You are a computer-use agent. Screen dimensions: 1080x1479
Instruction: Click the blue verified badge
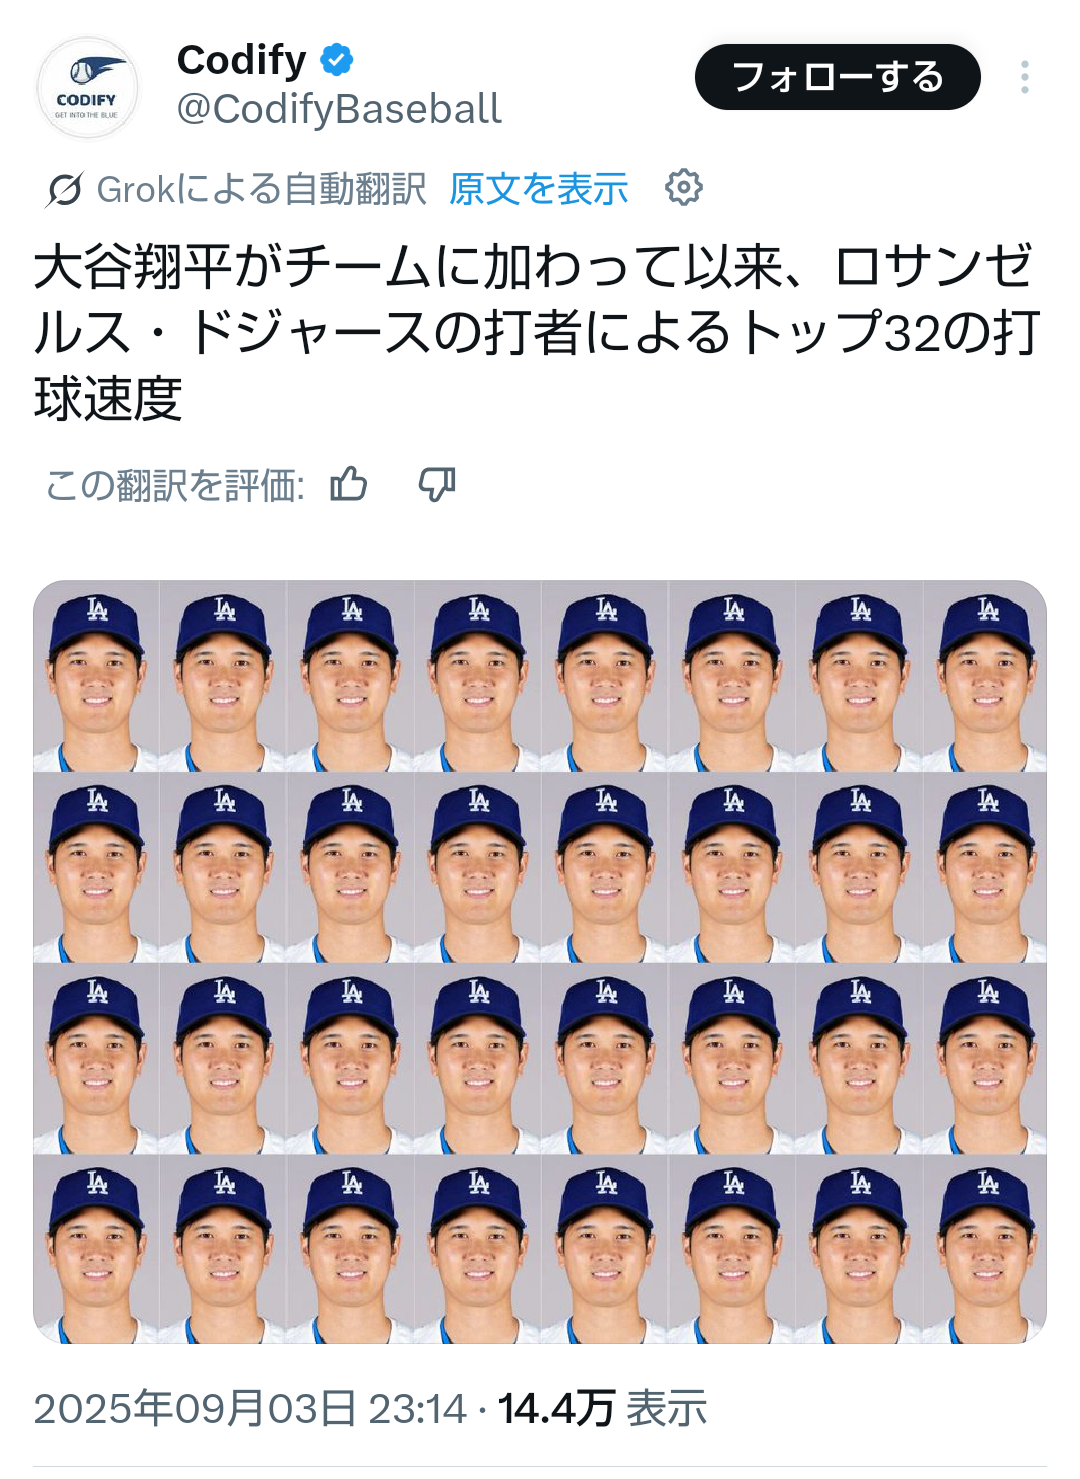click(336, 60)
